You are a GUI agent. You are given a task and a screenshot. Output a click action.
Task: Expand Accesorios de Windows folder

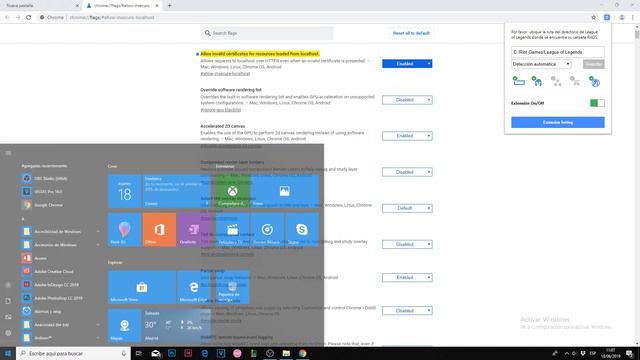61,245
